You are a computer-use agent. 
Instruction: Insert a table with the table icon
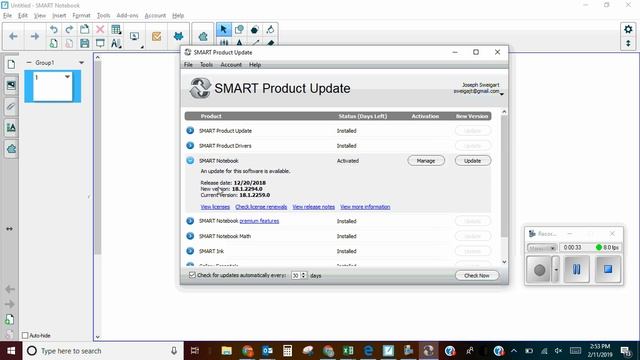click(116, 29)
